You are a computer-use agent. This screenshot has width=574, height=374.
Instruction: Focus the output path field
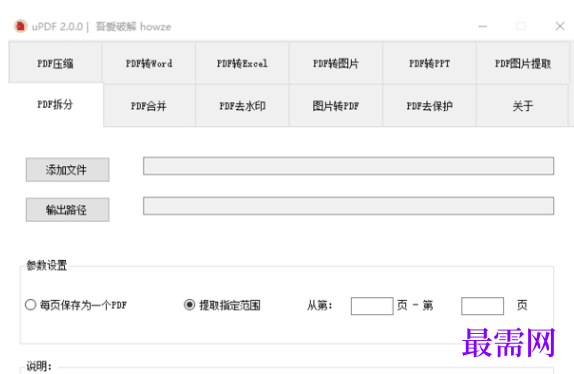coord(348,206)
